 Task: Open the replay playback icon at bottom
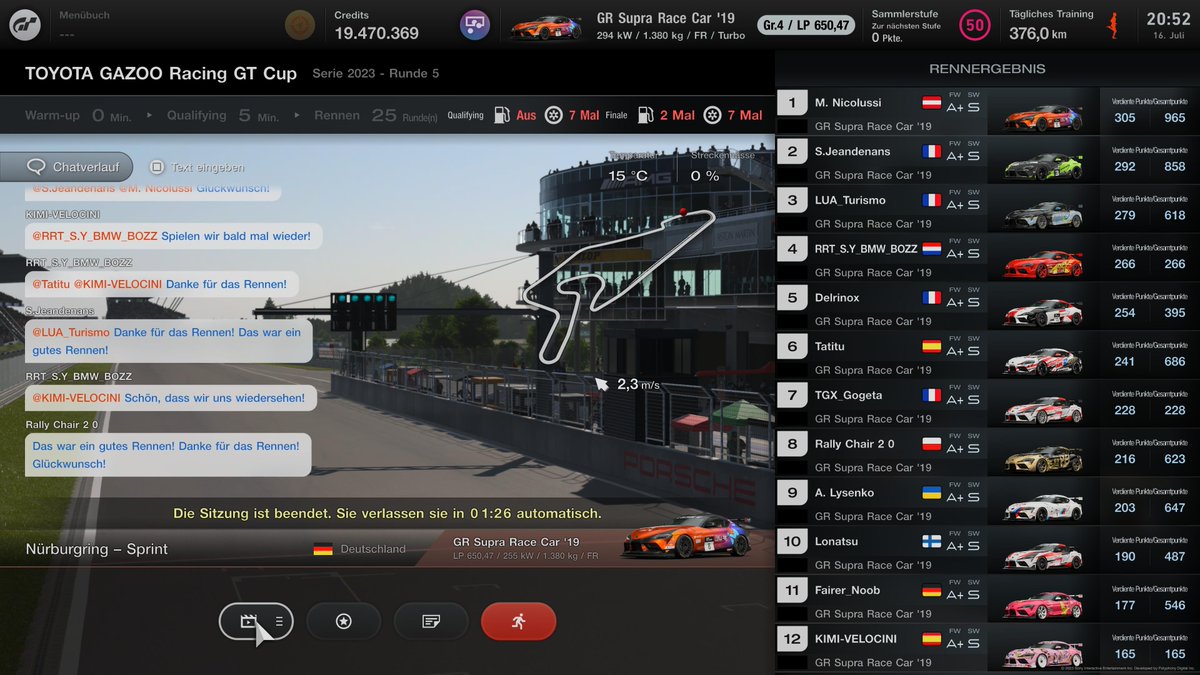(x=248, y=621)
